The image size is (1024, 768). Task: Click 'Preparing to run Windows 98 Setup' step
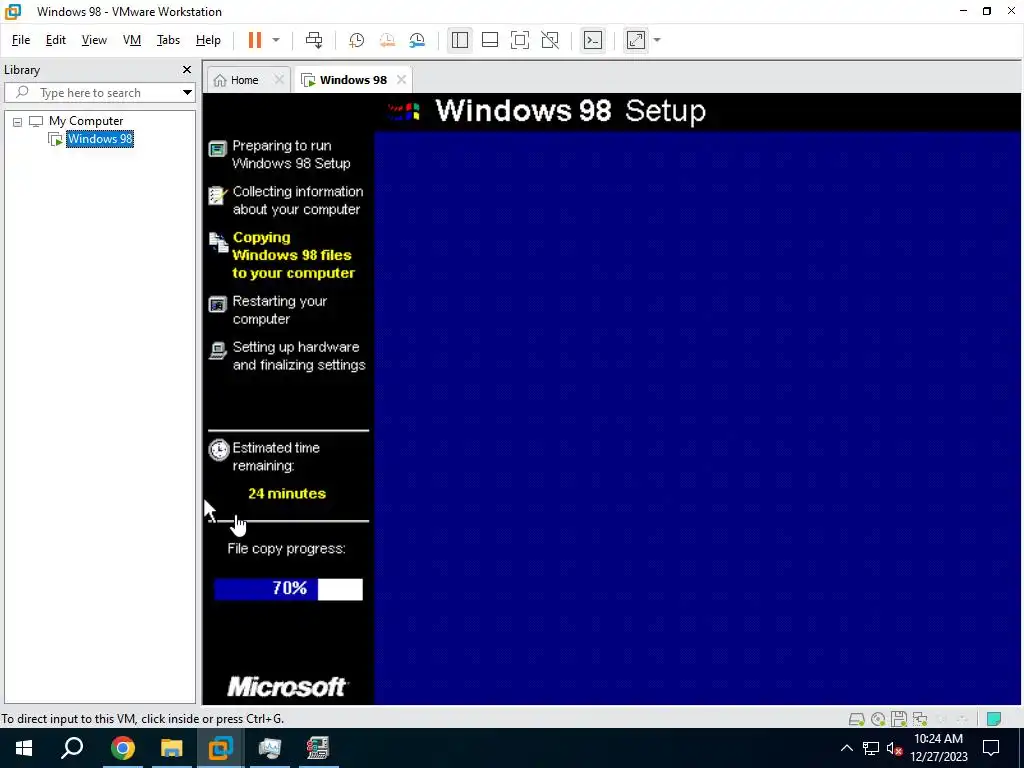(x=291, y=155)
